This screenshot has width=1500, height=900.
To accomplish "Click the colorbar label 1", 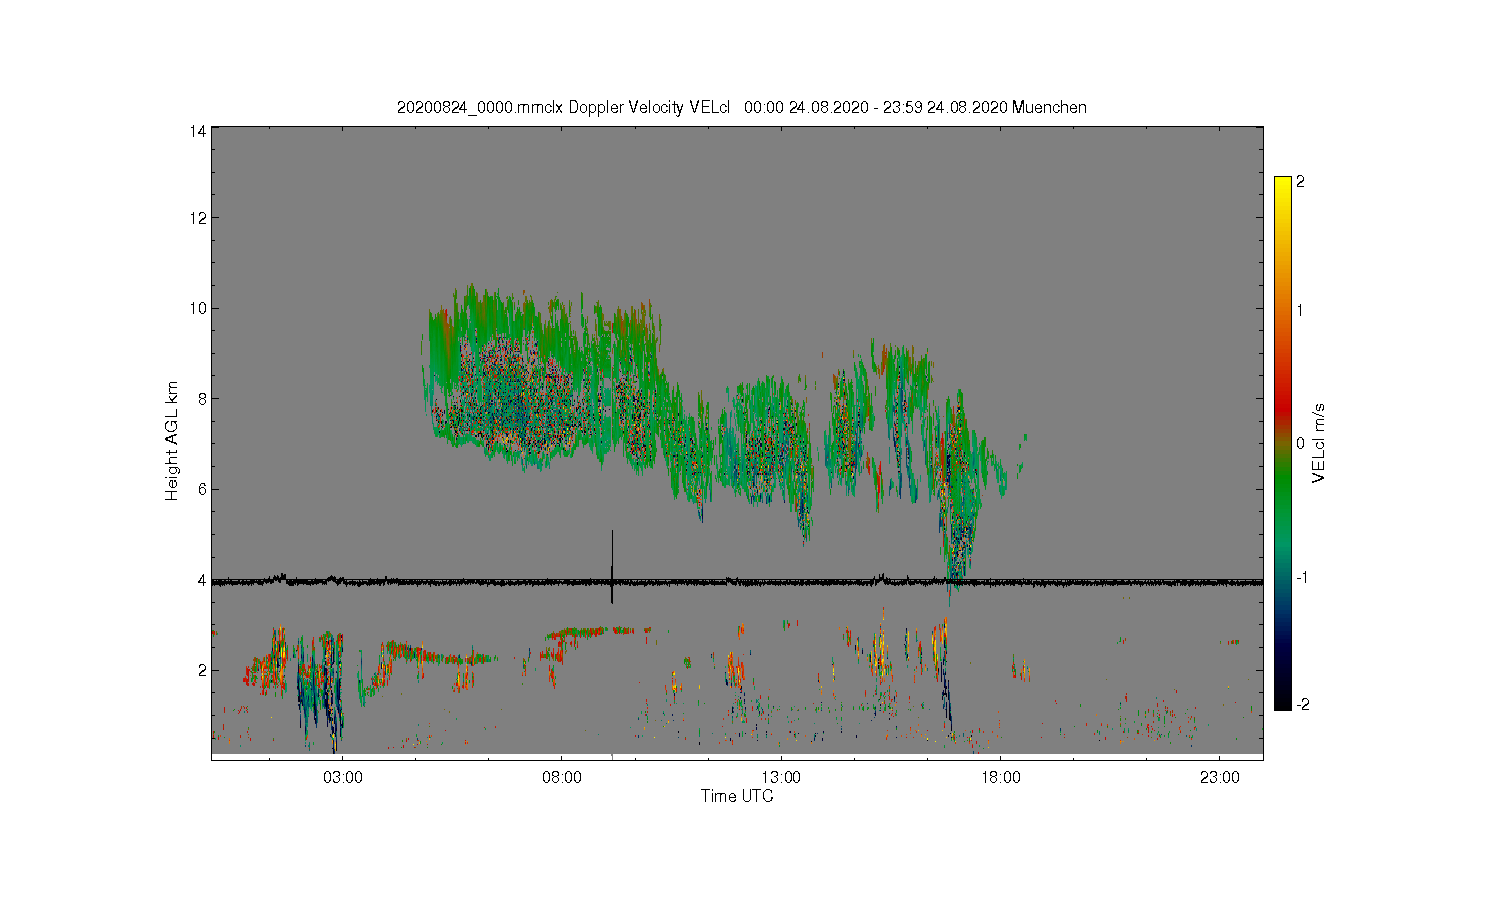I will (x=1300, y=310).
